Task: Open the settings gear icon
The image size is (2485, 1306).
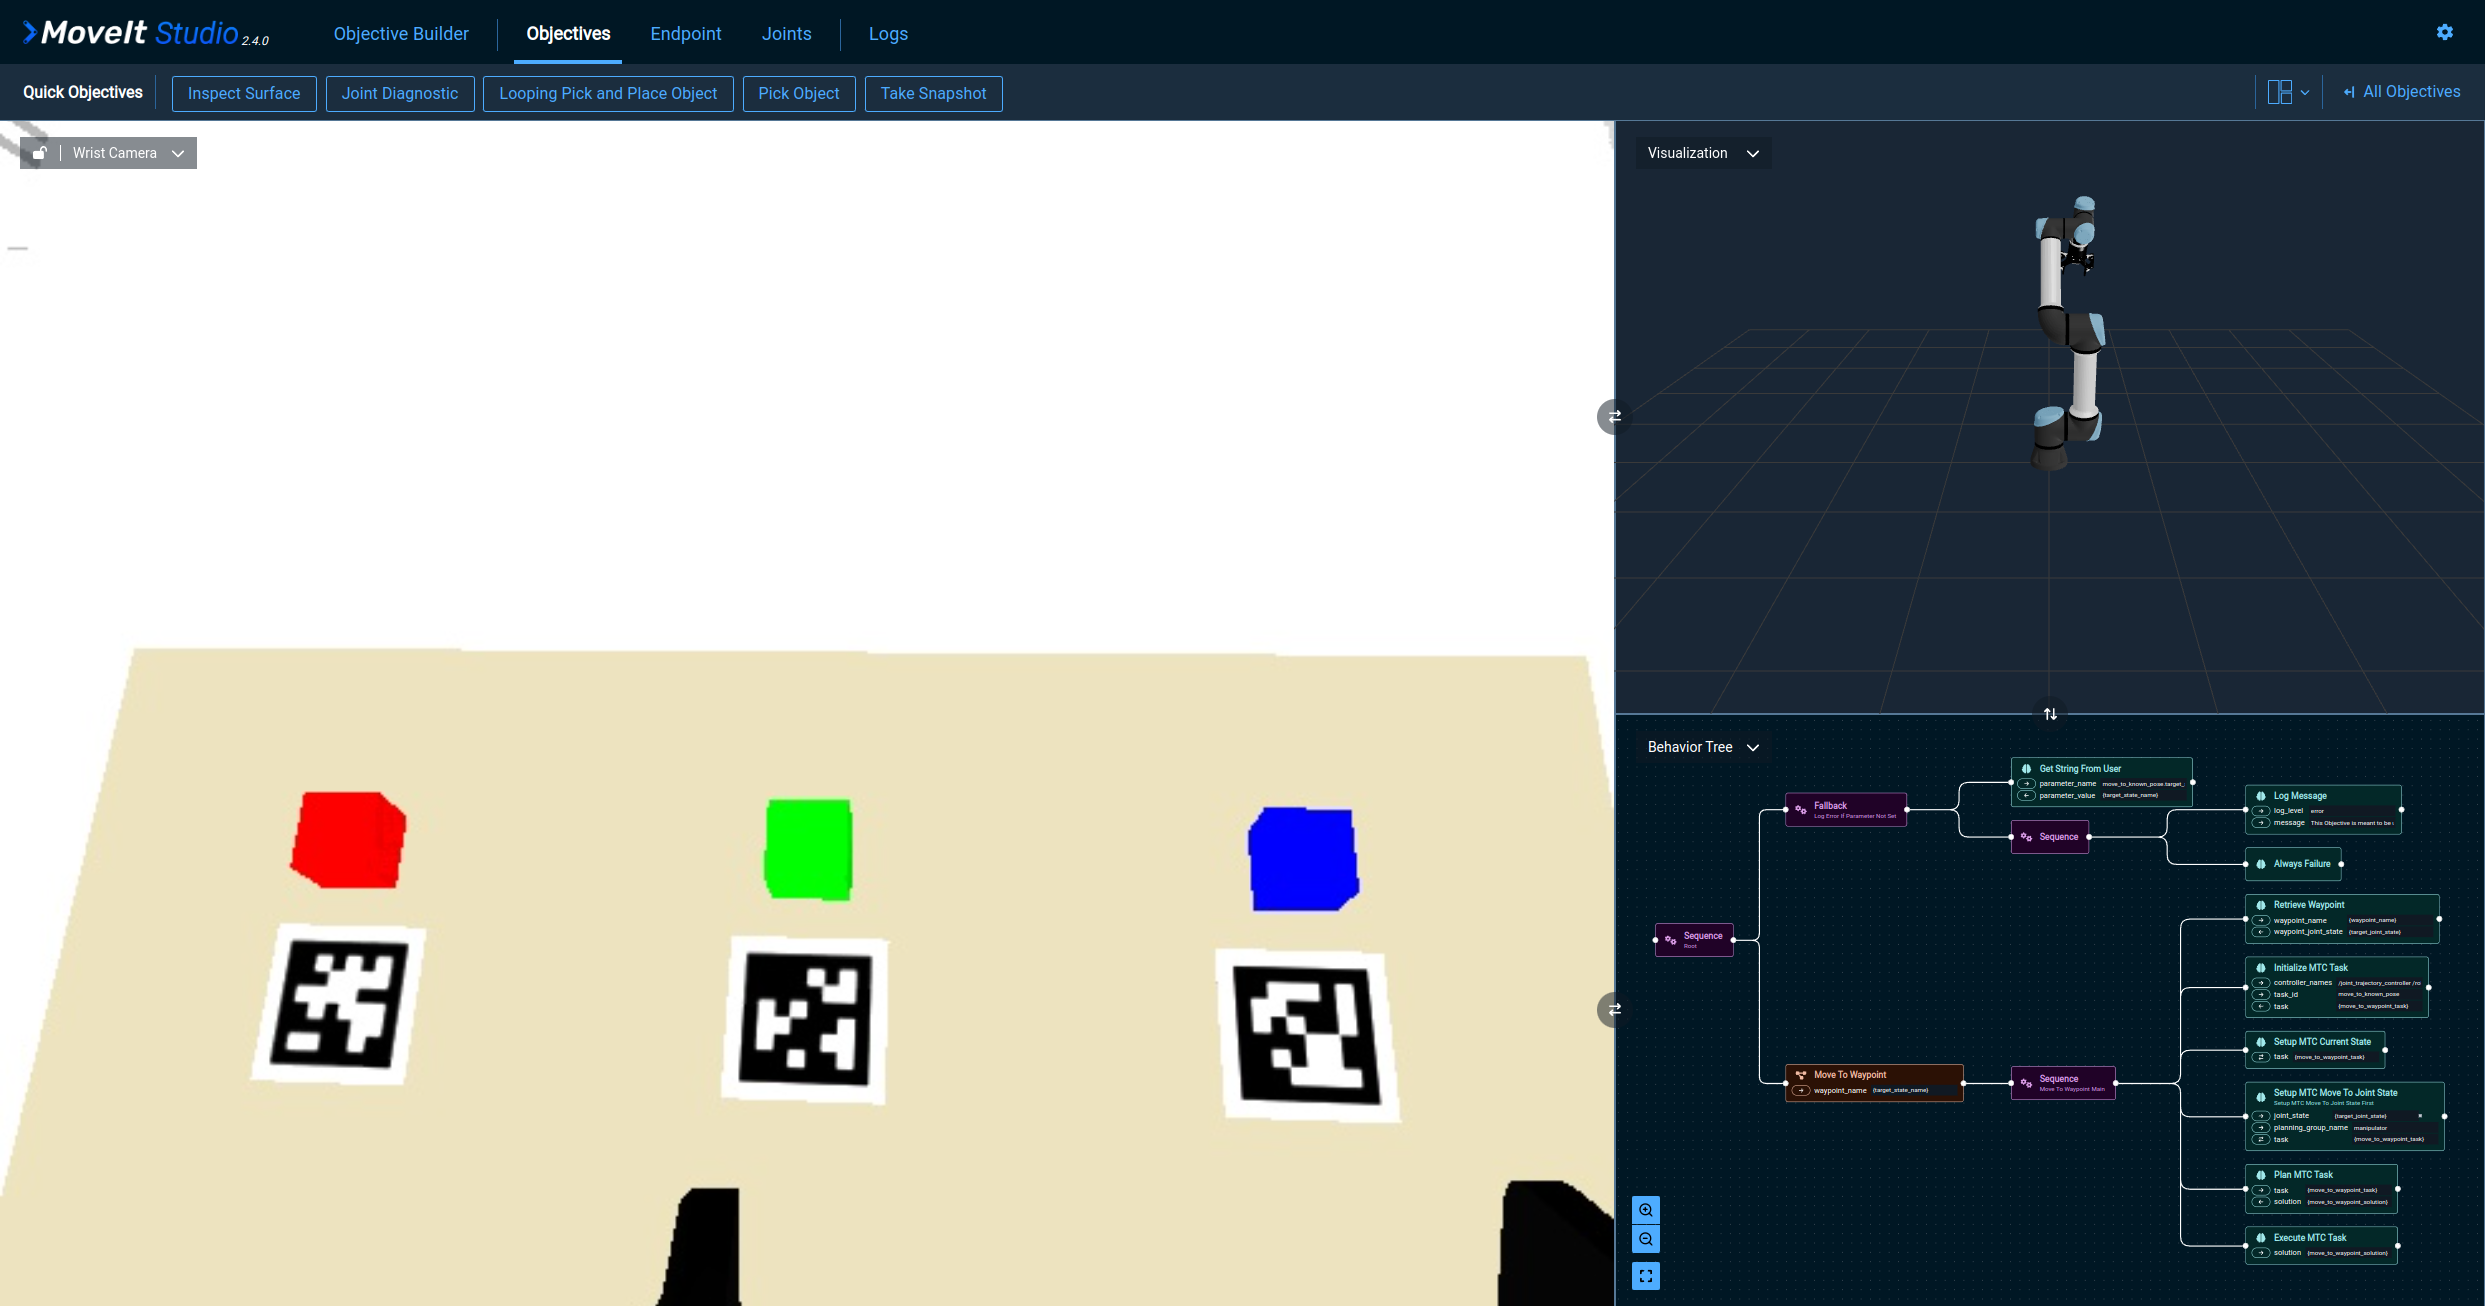Action: click(x=2444, y=33)
